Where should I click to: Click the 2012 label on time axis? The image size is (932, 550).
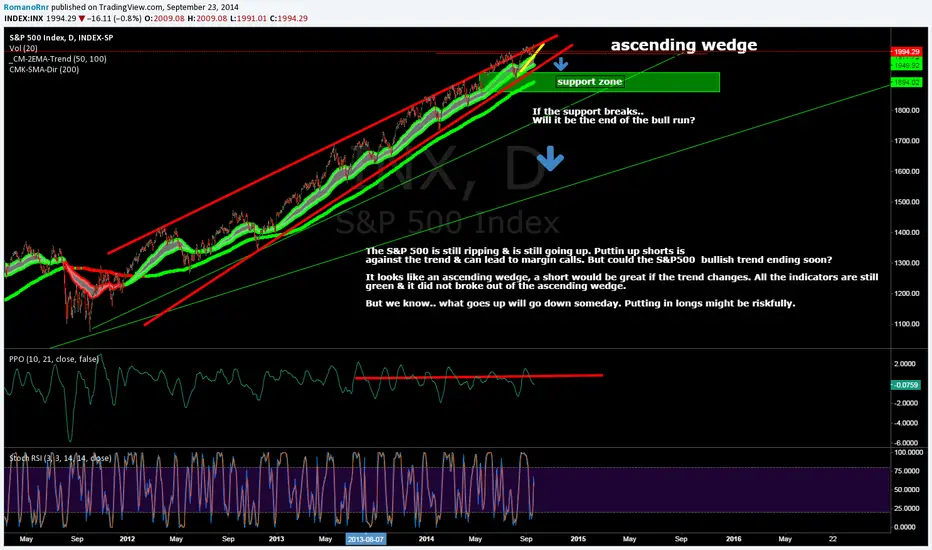(x=127, y=539)
